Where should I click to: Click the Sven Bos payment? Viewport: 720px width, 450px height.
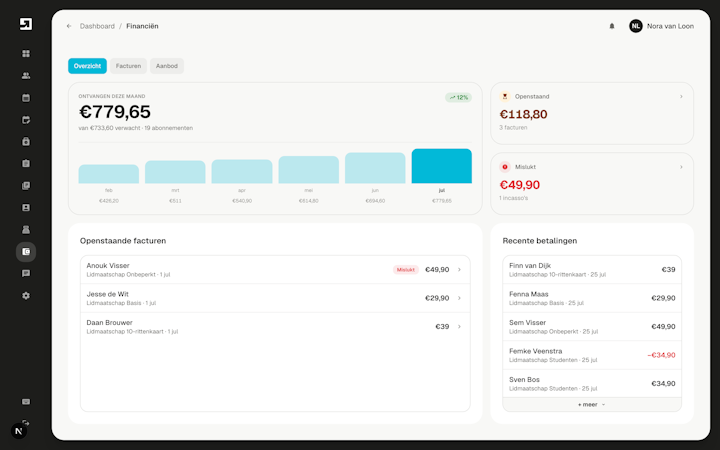coord(592,384)
